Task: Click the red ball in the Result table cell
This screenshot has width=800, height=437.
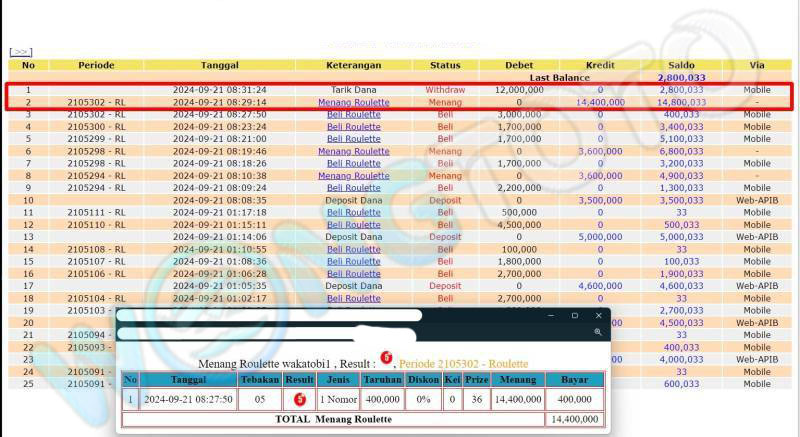Action: point(298,399)
